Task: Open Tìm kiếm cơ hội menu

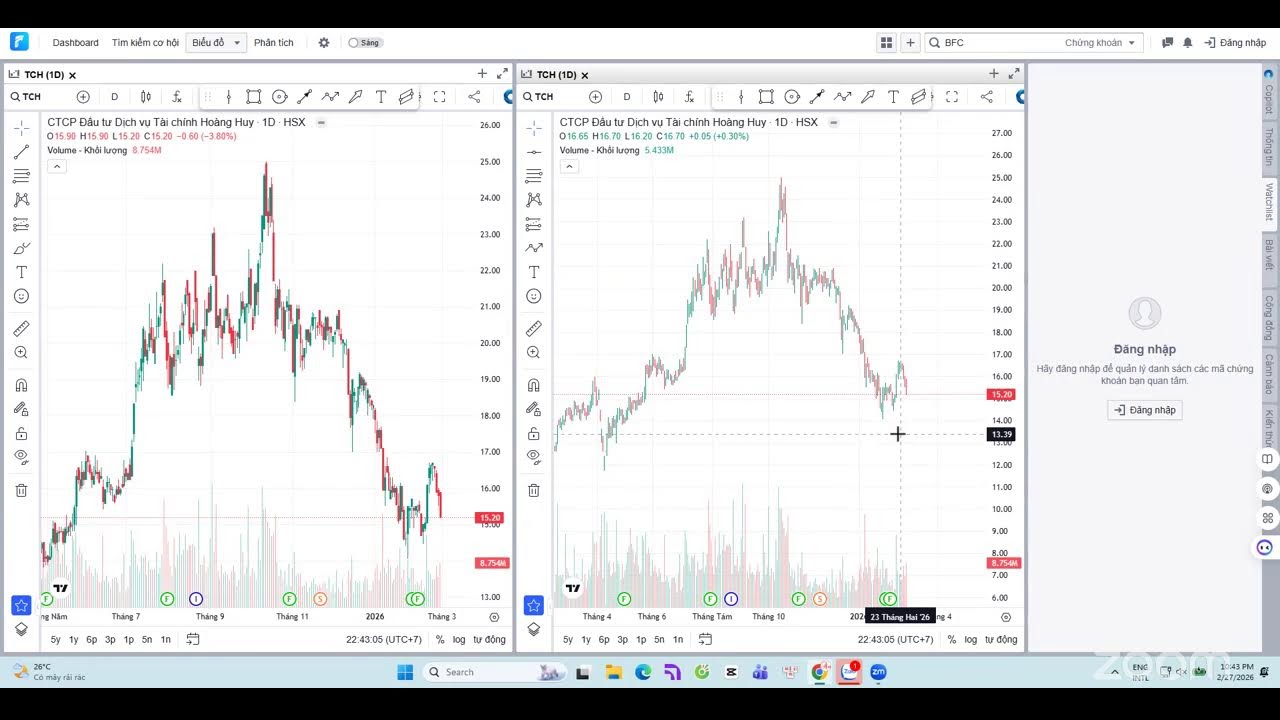Action: (145, 43)
